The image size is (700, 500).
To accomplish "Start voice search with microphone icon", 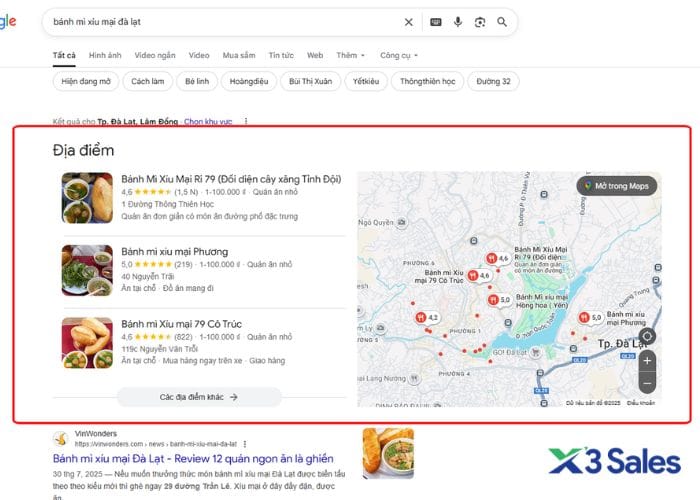I will click(458, 22).
